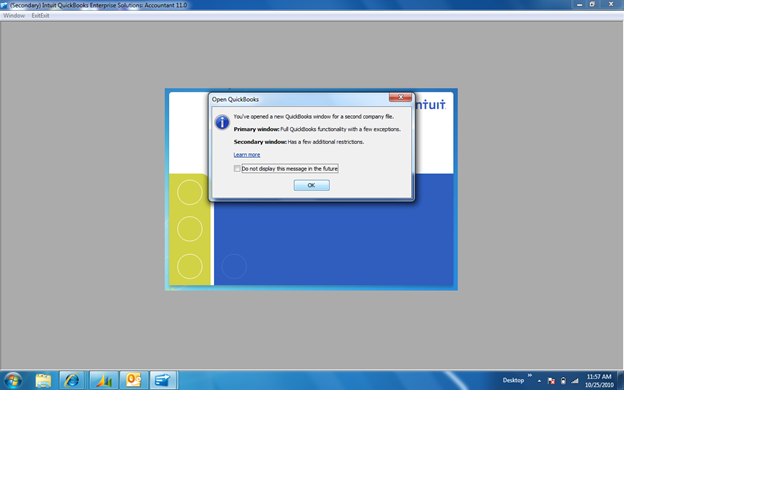Launch Internet Explorer from the taskbar

[72, 381]
